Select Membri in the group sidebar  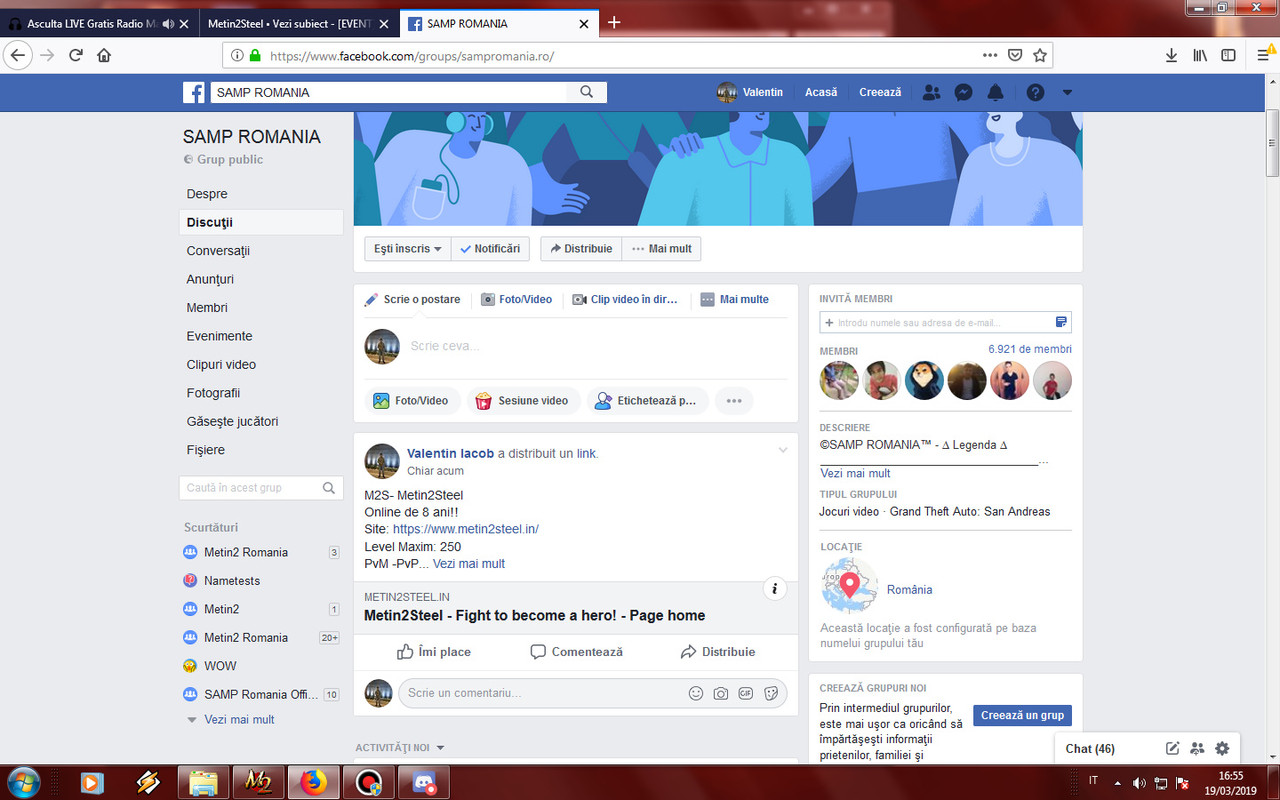tap(207, 307)
